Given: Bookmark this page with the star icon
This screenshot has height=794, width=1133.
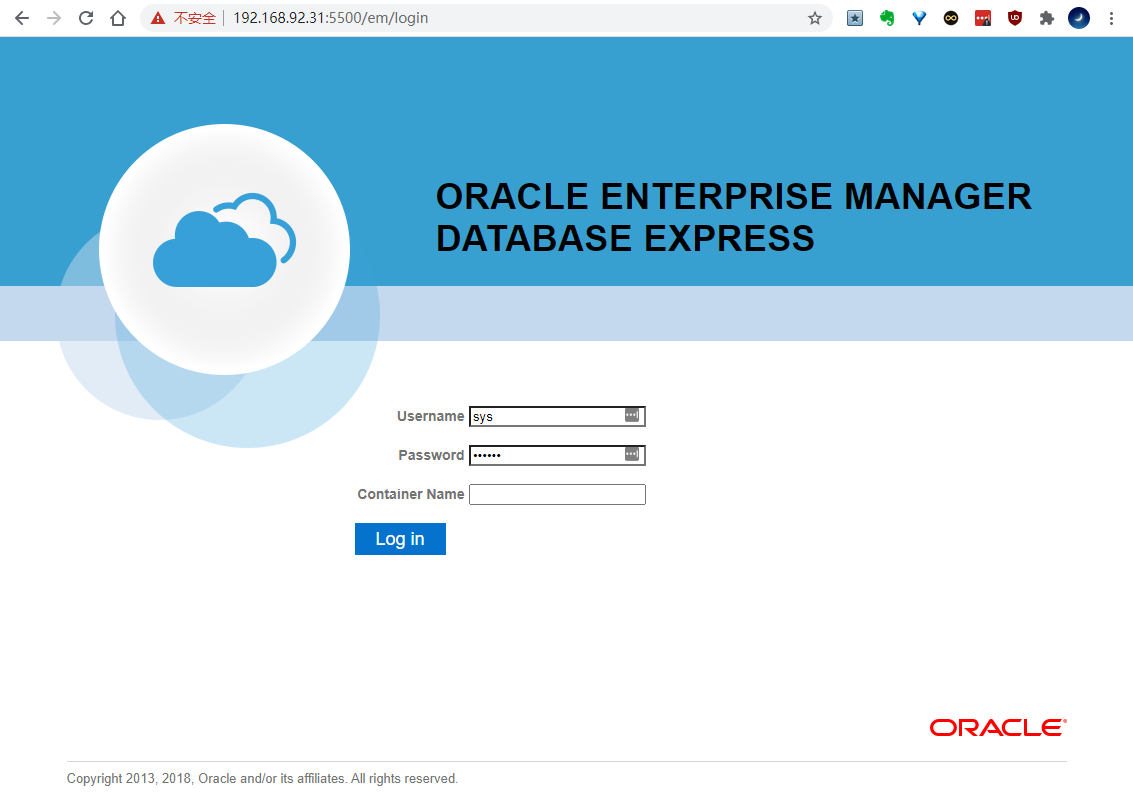Looking at the screenshot, I should (815, 18).
